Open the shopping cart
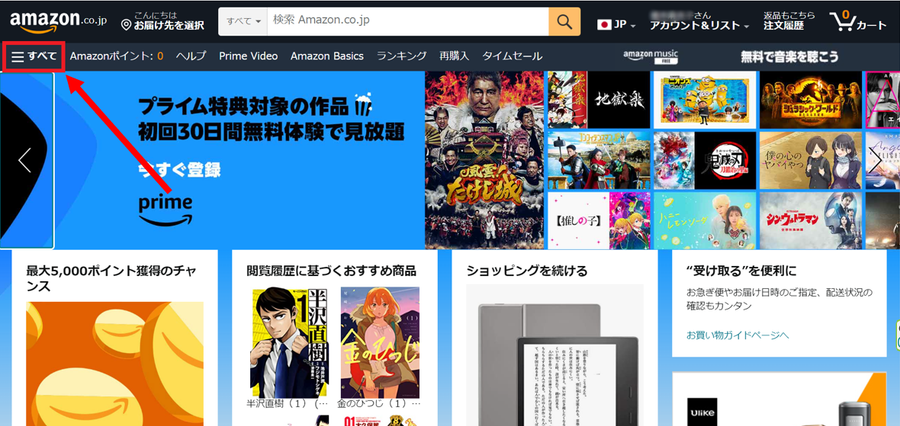The width and height of the screenshot is (900, 426). pyautogui.click(x=858, y=22)
